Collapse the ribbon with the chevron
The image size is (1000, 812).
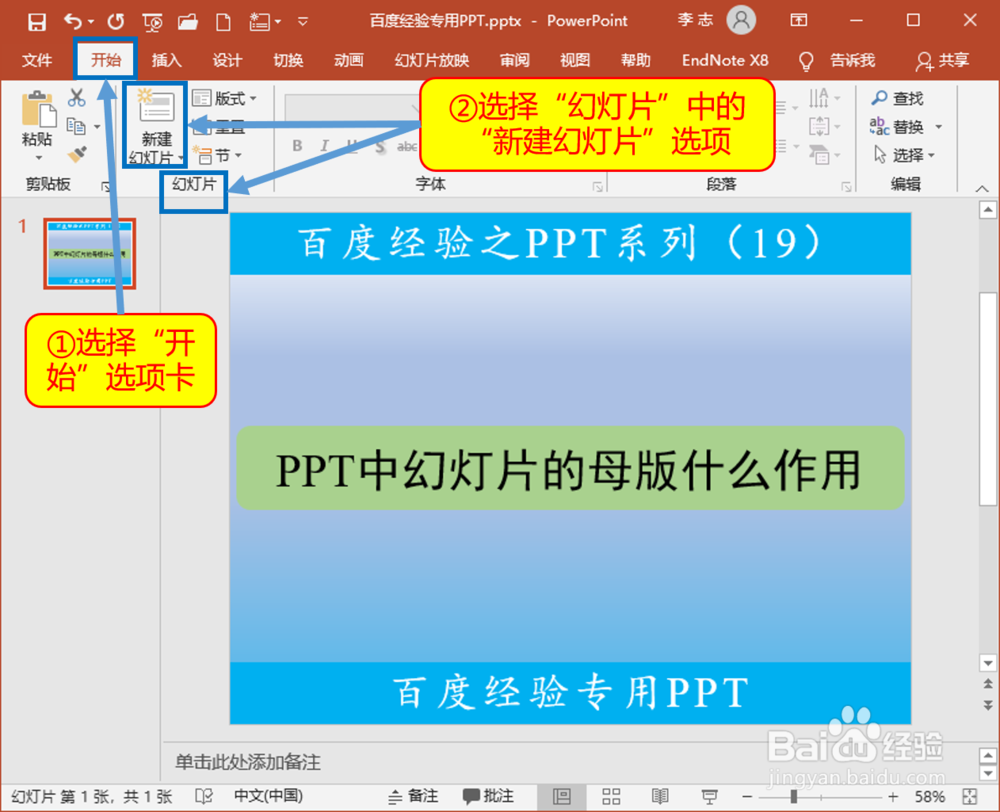coord(982,189)
